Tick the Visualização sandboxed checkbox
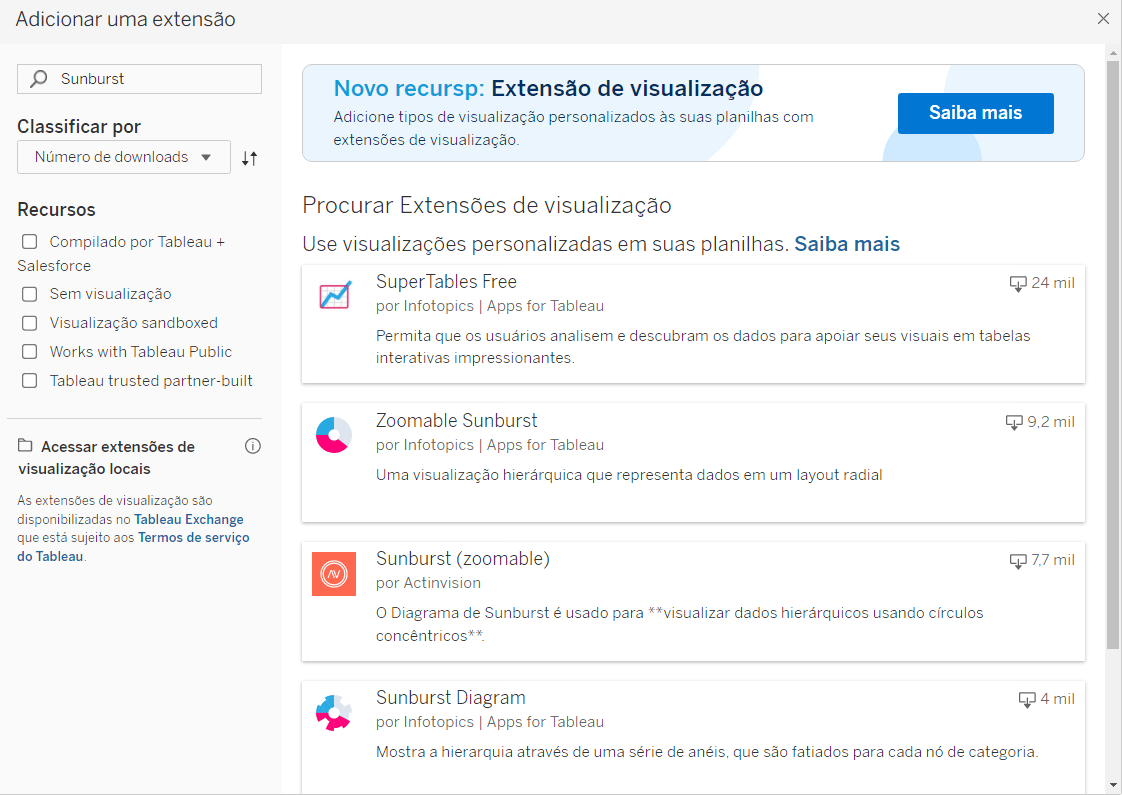This screenshot has height=795, width=1122. (30, 323)
